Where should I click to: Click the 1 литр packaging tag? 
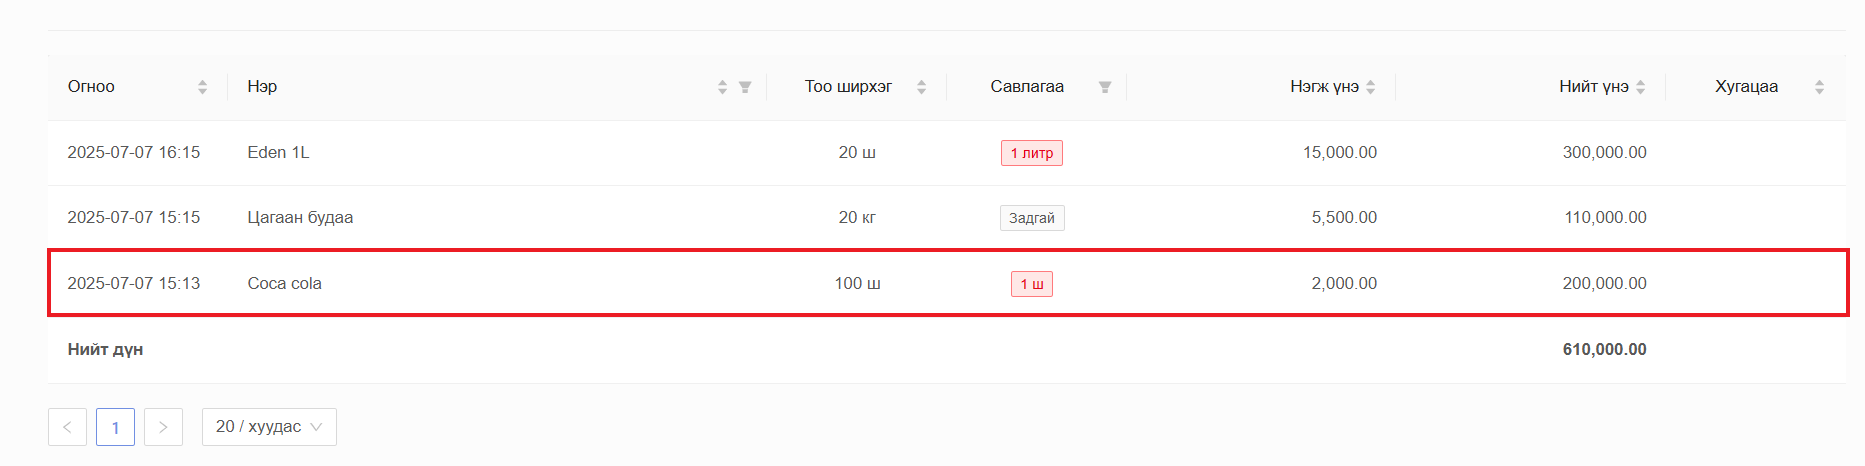(1031, 153)
